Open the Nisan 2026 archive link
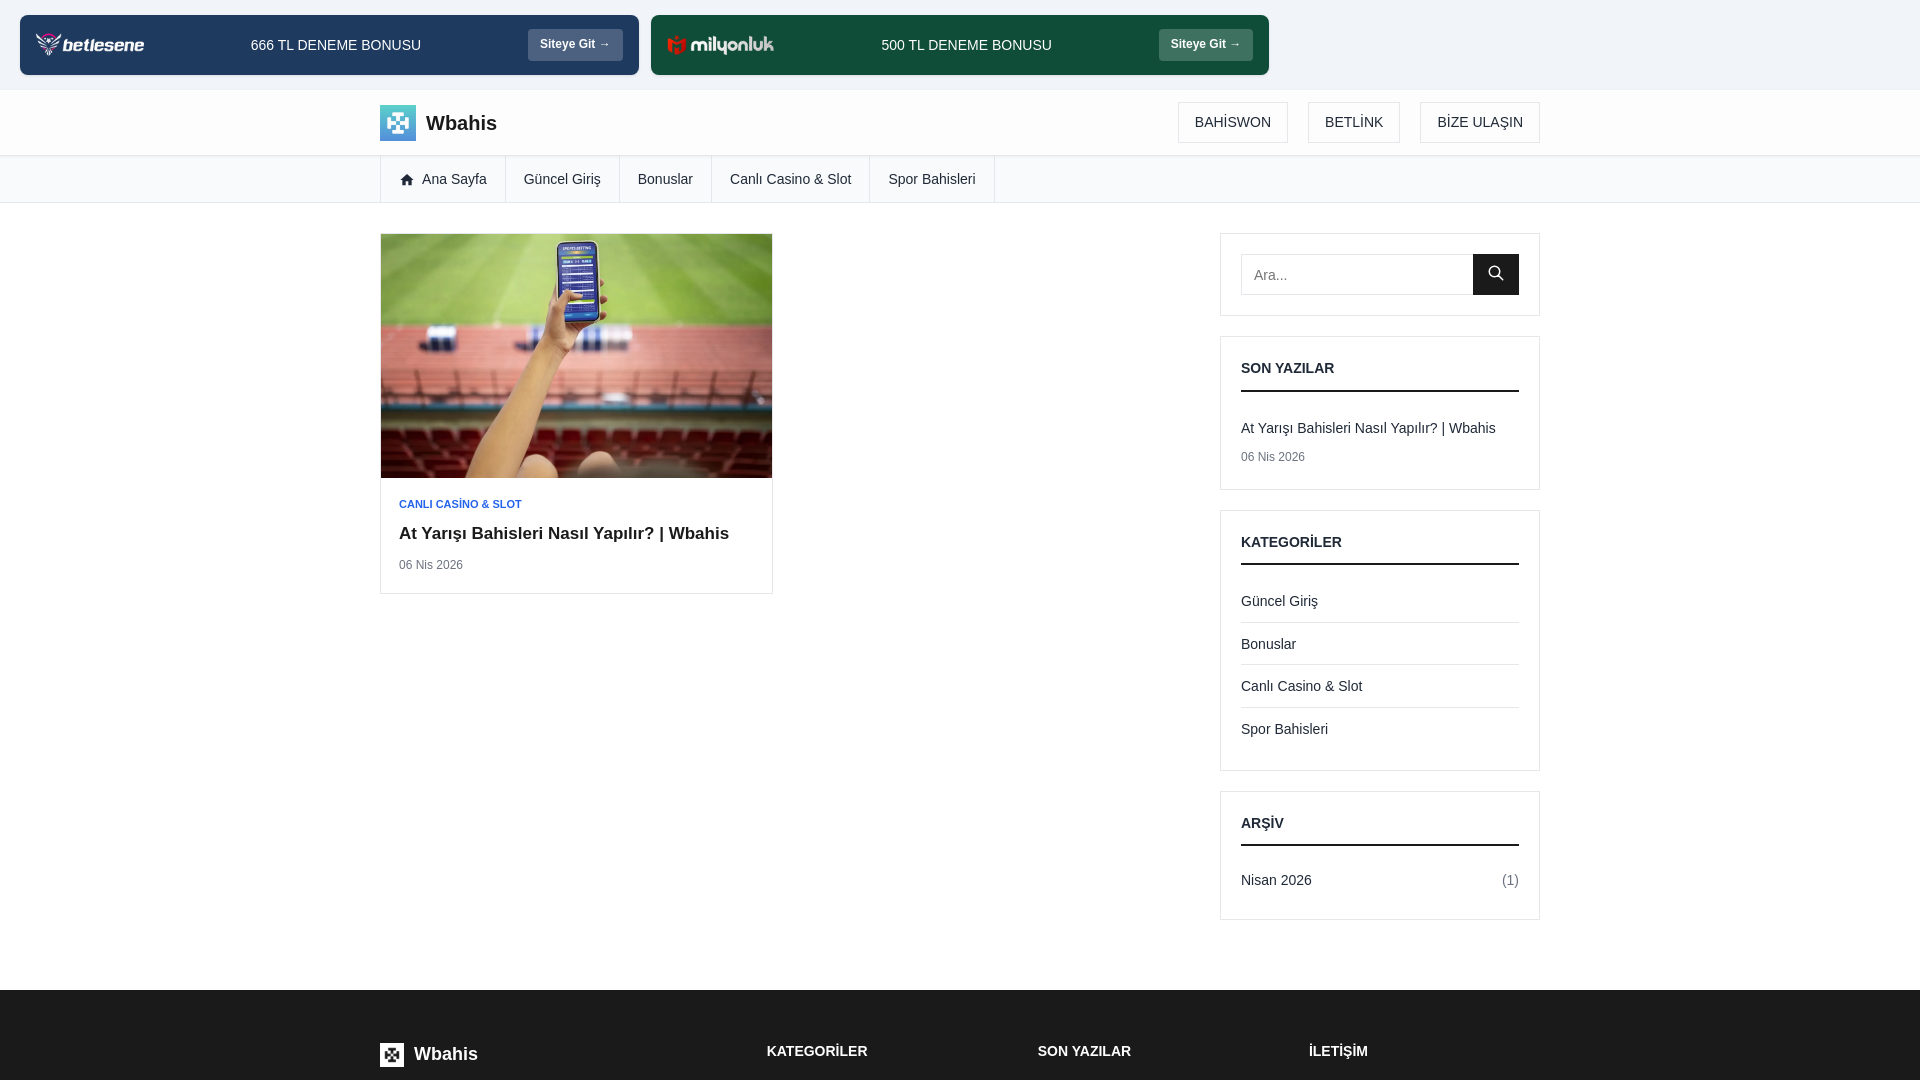The width and height of the screenshot is (1920, 1080). [1276, 880]
